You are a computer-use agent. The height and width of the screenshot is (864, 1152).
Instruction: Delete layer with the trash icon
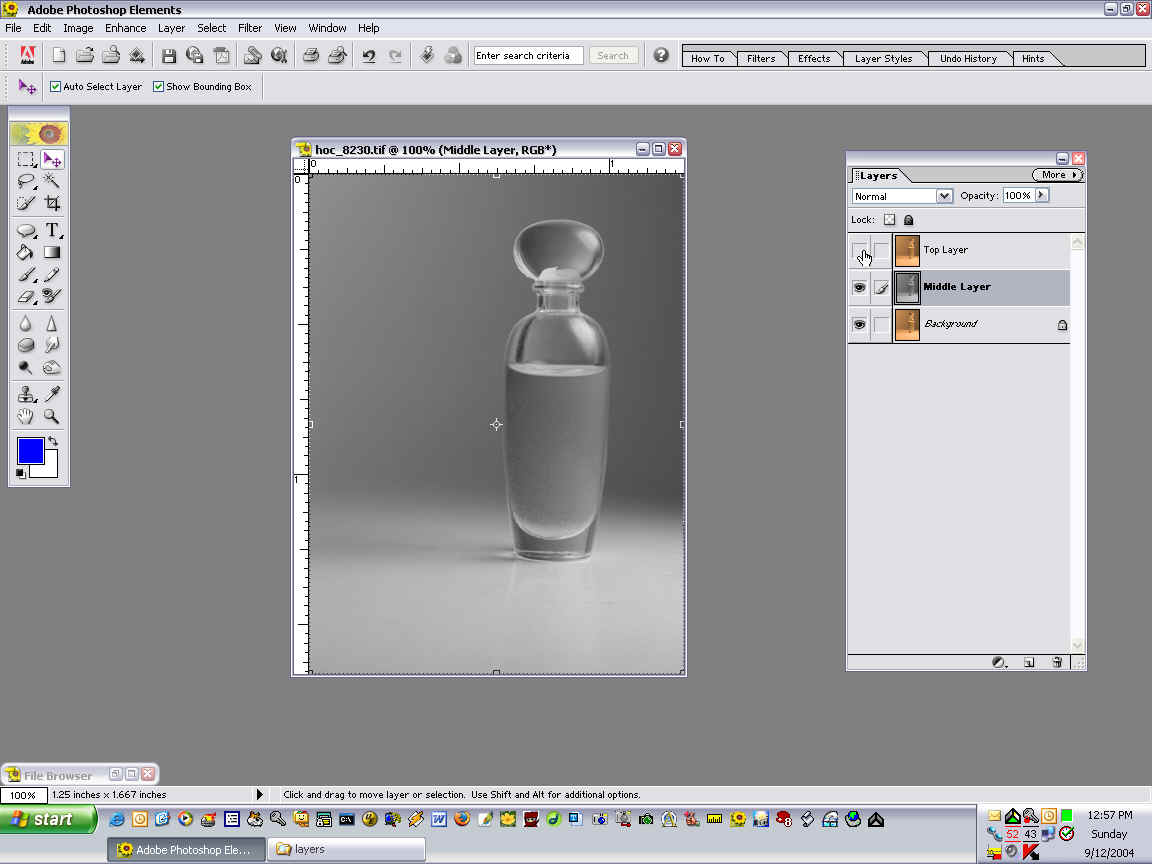point(1057,662)
